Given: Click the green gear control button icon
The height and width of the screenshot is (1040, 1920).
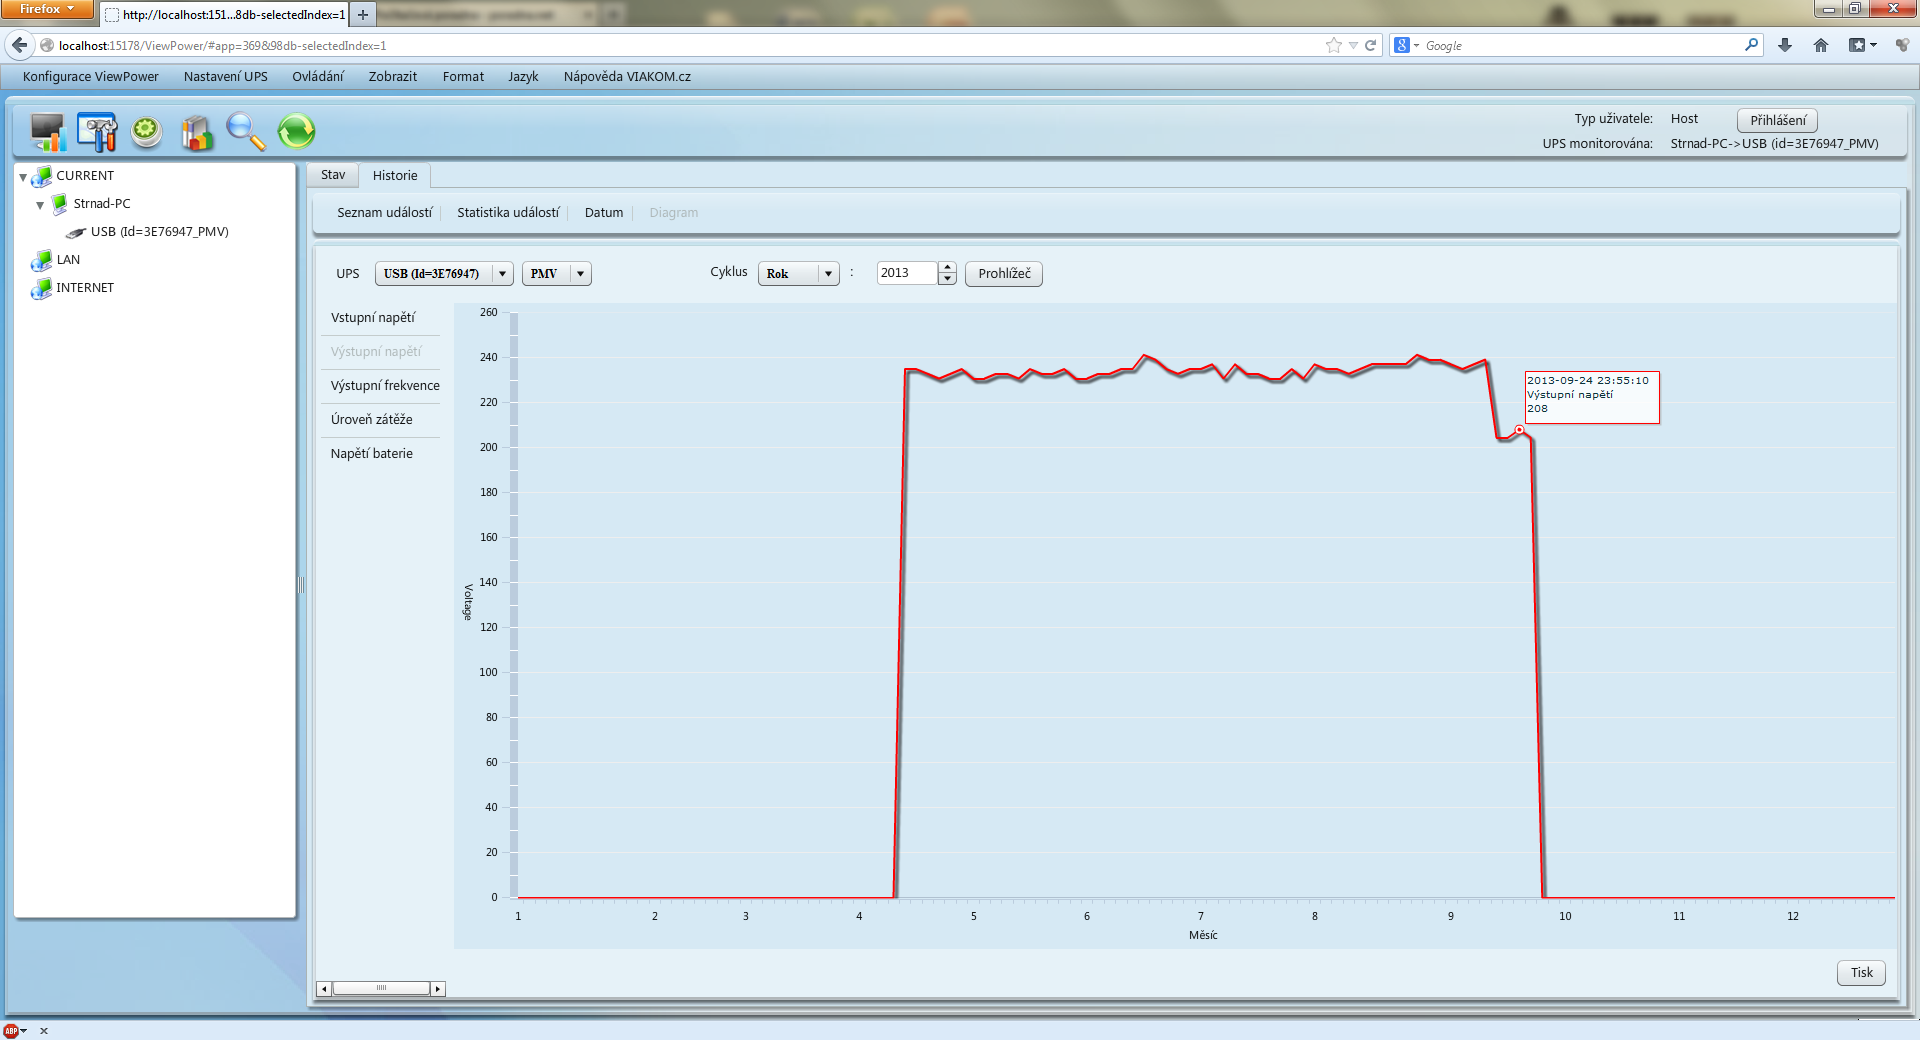Looking at the screenshot, I should tap(147, 132).
